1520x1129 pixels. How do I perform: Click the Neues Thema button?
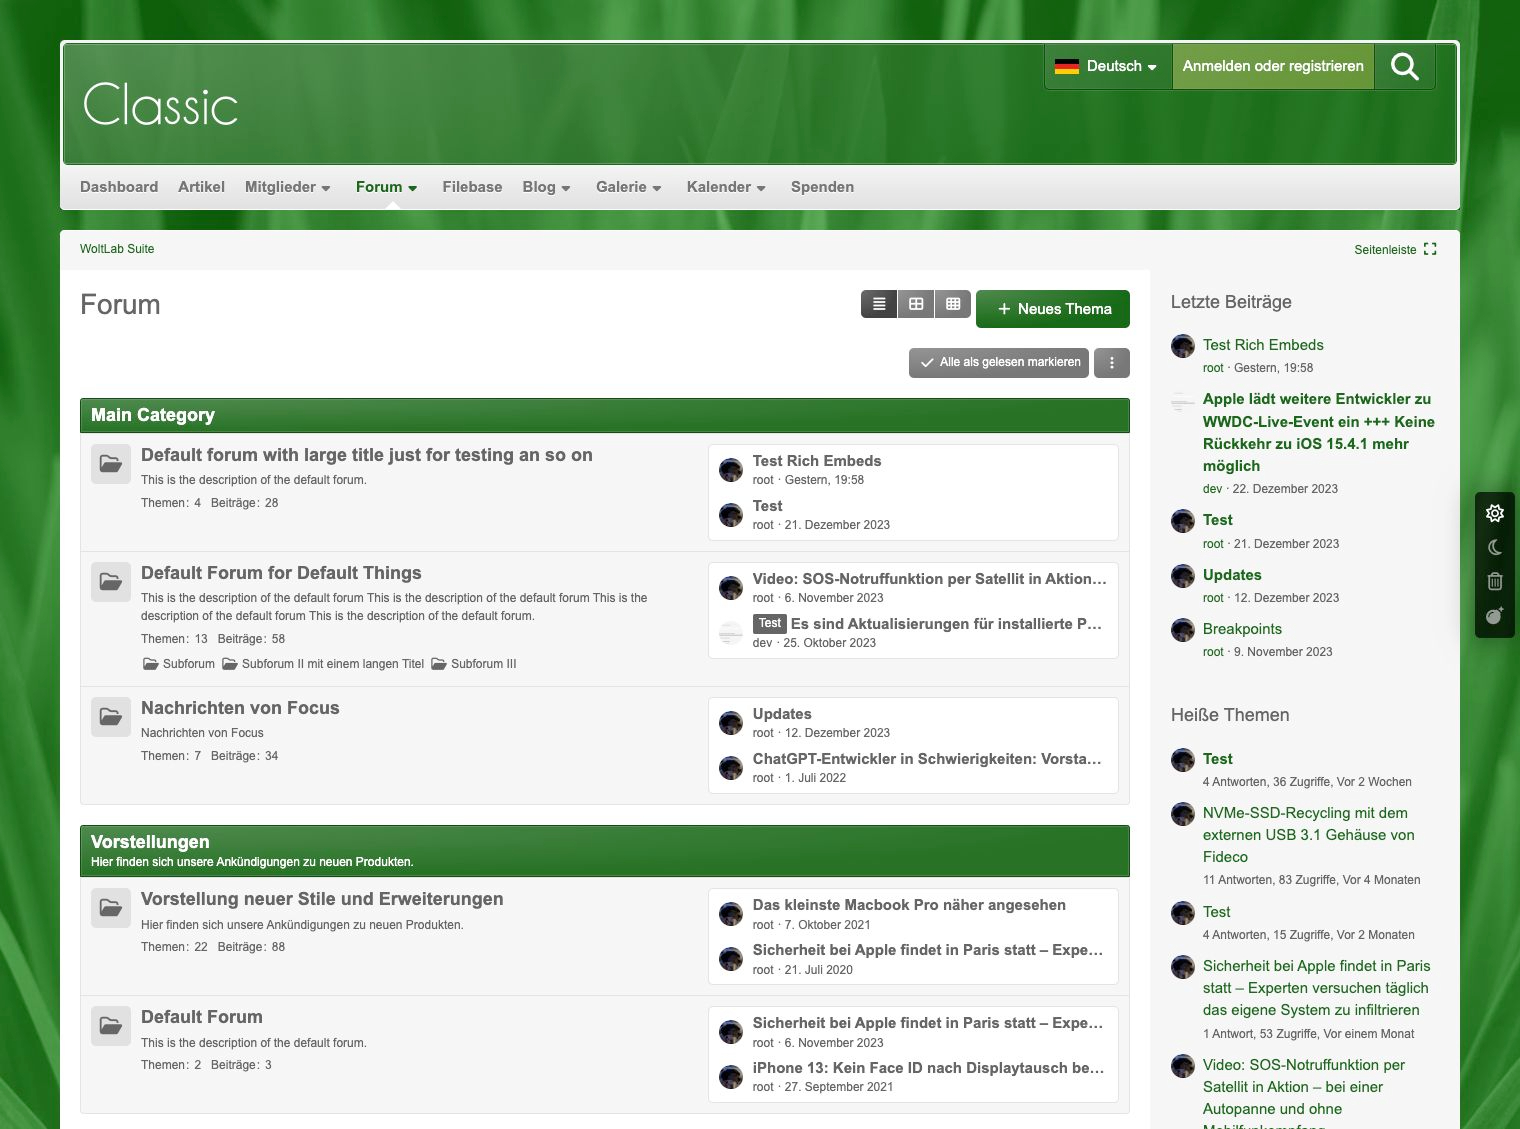[1053, 309]
